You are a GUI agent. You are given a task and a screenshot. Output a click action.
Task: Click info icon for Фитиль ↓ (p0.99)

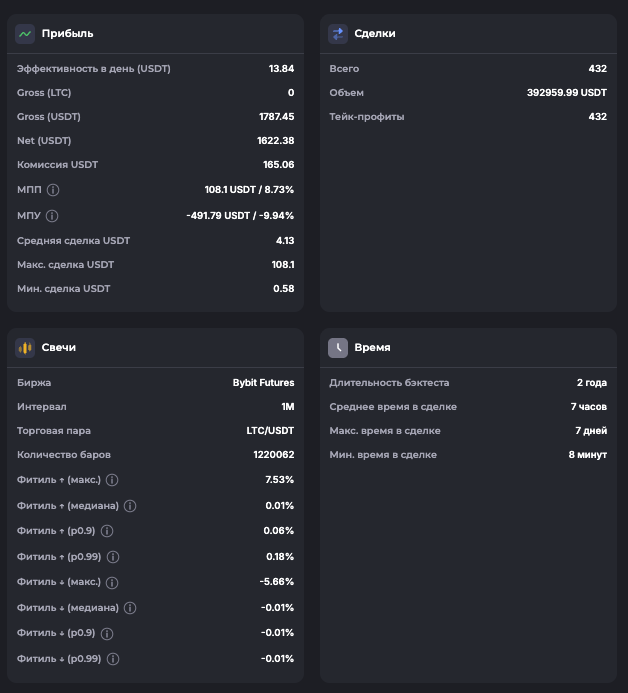[x=113, y=659]
